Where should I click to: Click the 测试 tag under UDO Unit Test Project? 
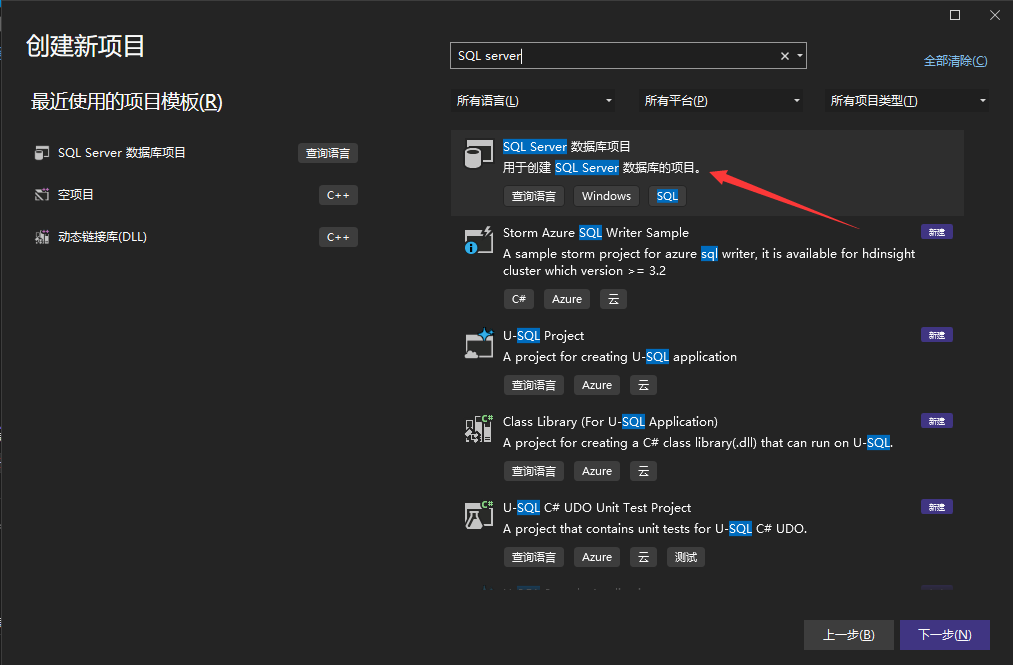click(x=685, y=557)
